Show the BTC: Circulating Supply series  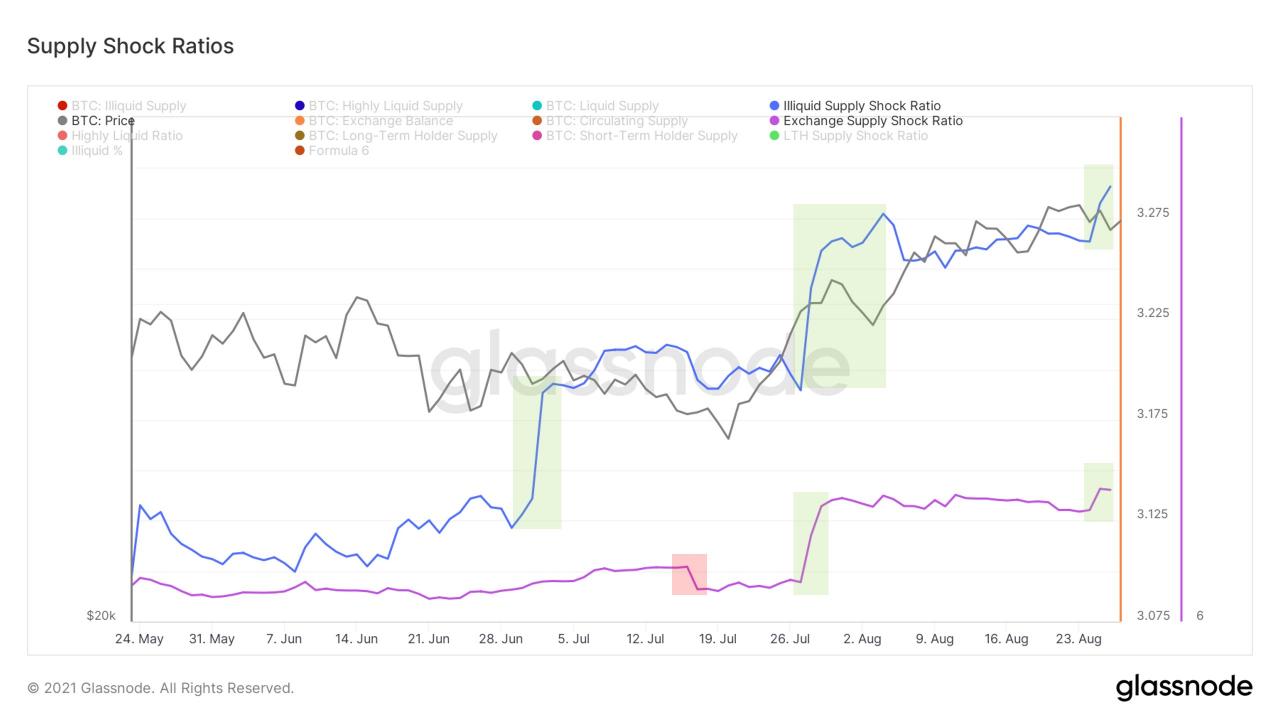[616, 121]
